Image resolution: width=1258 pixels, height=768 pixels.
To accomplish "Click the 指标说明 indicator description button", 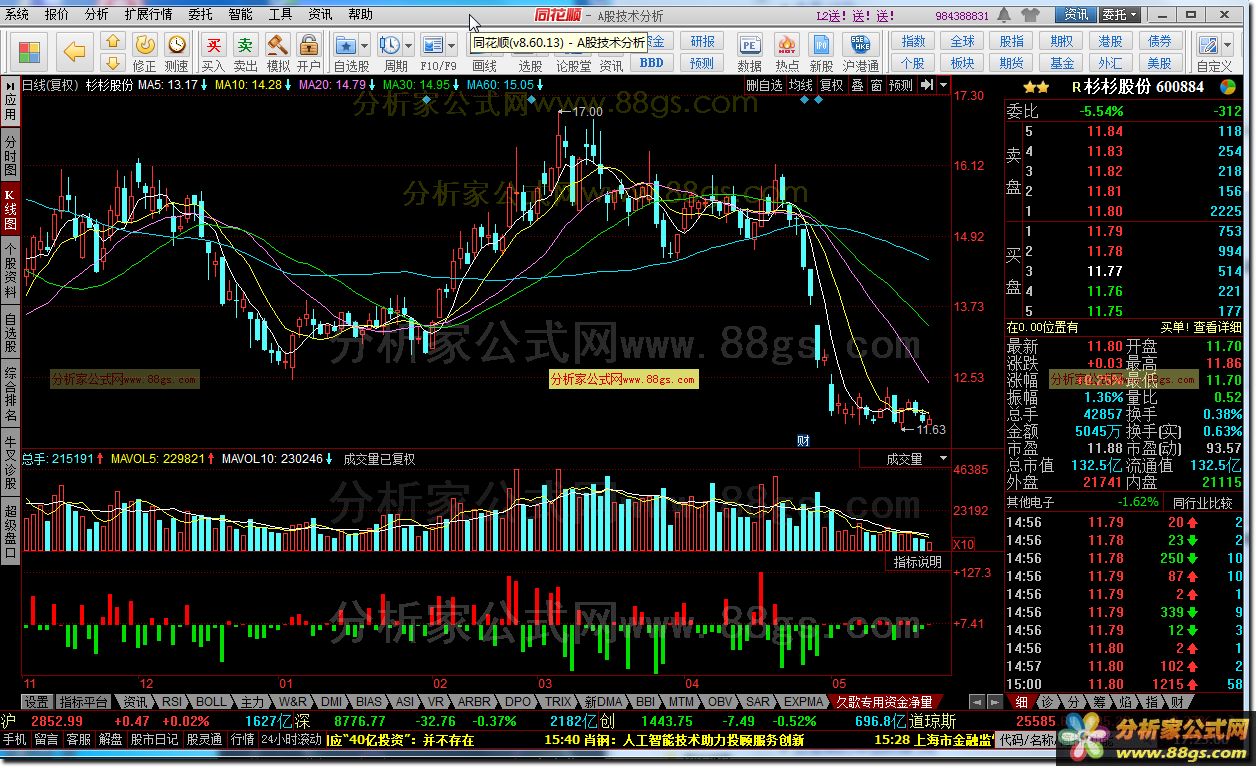I will pos(917,562).
